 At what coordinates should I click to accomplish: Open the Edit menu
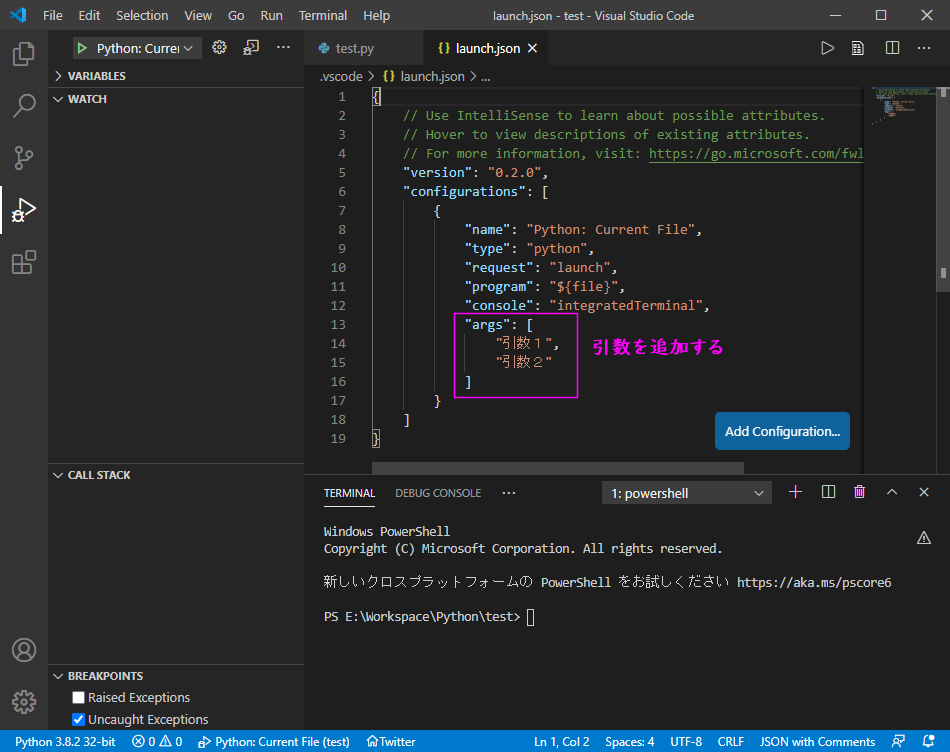[89, 15]
